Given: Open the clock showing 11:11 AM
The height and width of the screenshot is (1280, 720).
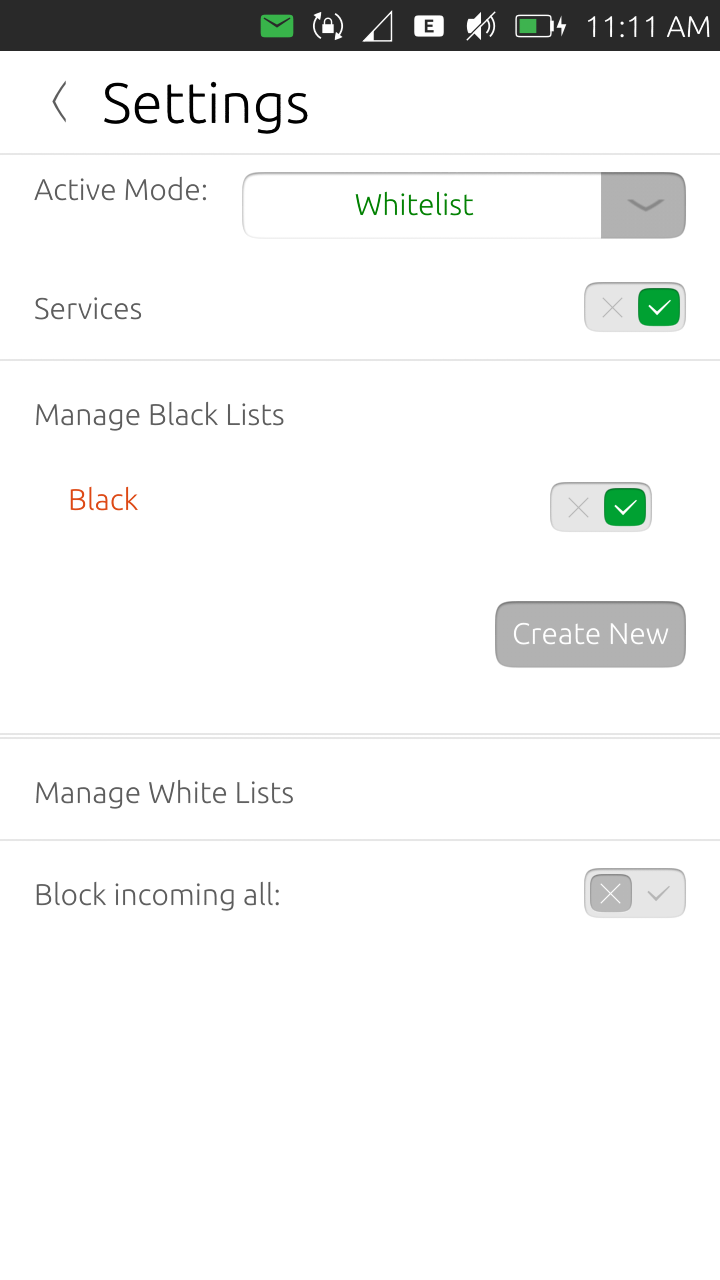Looking at the screenshot, I should 647,27.
